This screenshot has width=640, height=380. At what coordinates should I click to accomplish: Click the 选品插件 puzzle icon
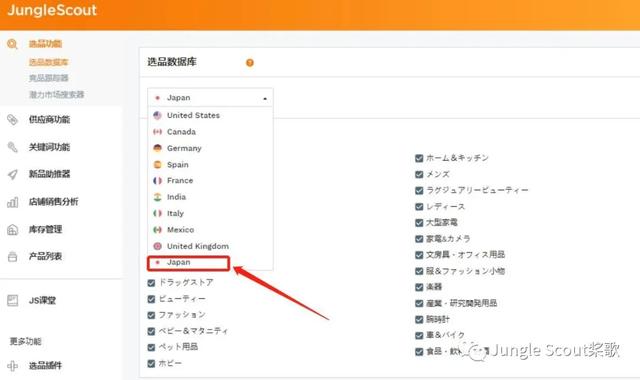click(13, 366)
